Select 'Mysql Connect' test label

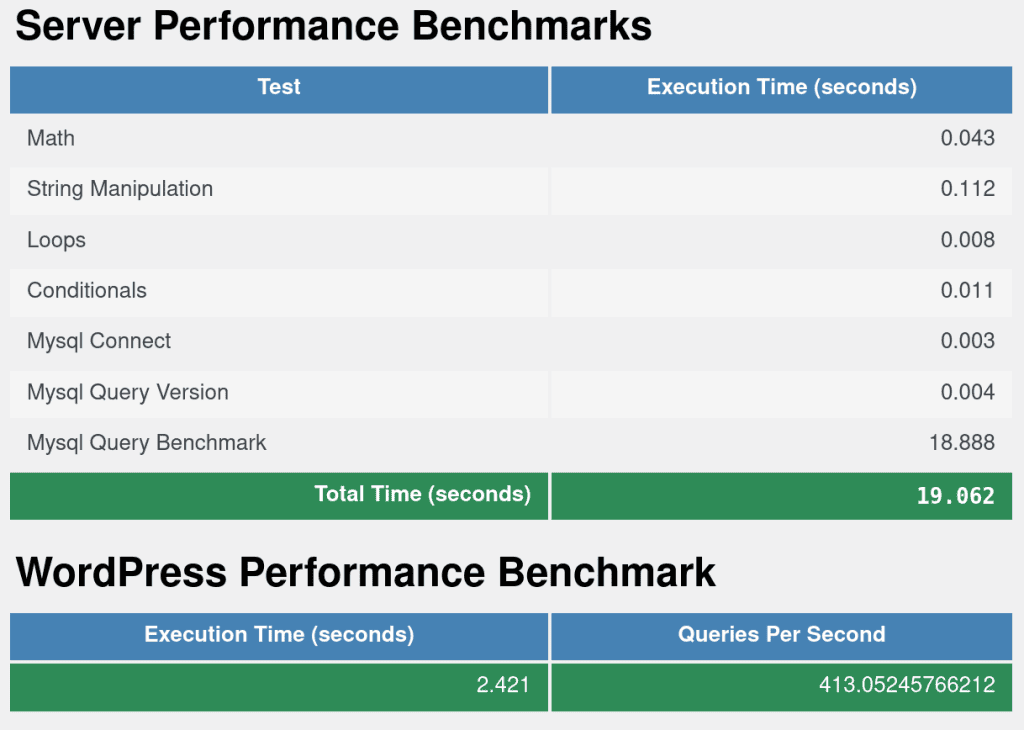[x=99, y=341]
